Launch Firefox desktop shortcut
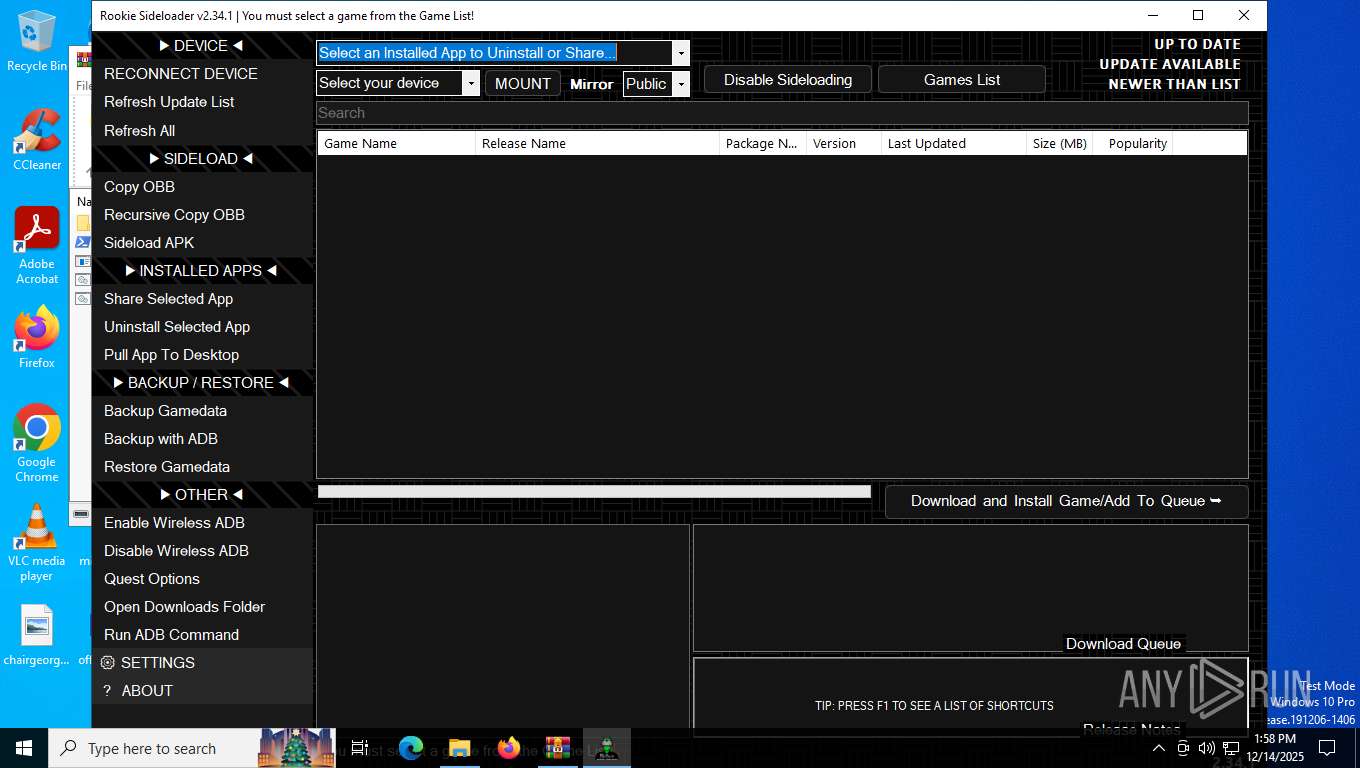Screen dimensions: 1360x768 [x=37, y=338]
